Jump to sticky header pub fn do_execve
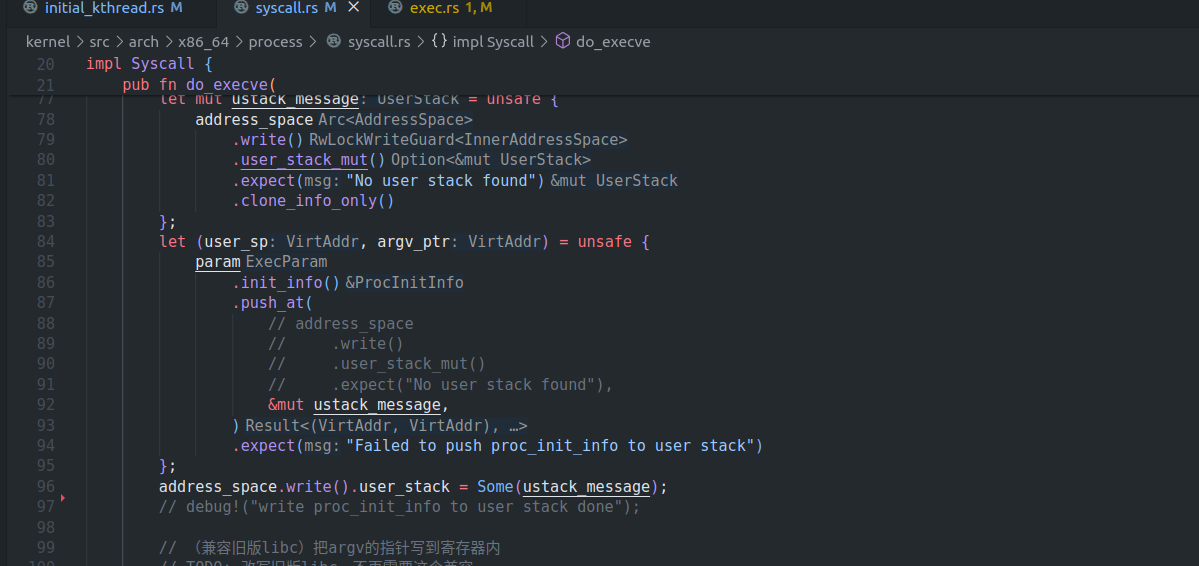1199x566 pixels. (198, 85)
